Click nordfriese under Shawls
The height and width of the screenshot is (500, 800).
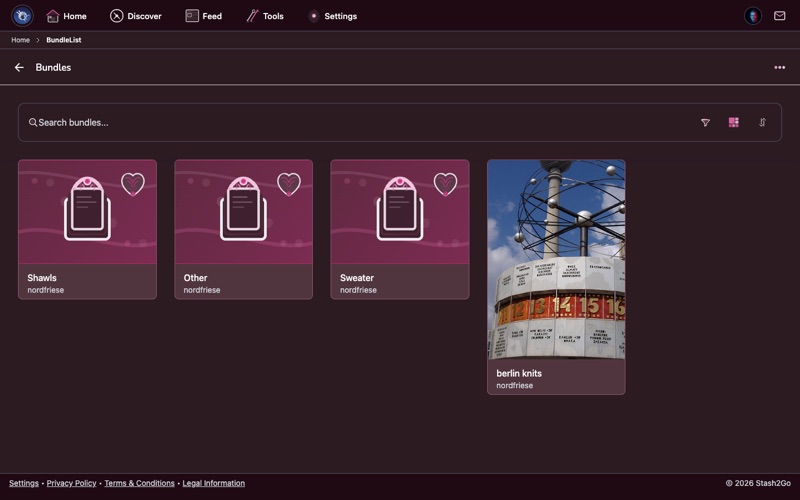point(45,290)
